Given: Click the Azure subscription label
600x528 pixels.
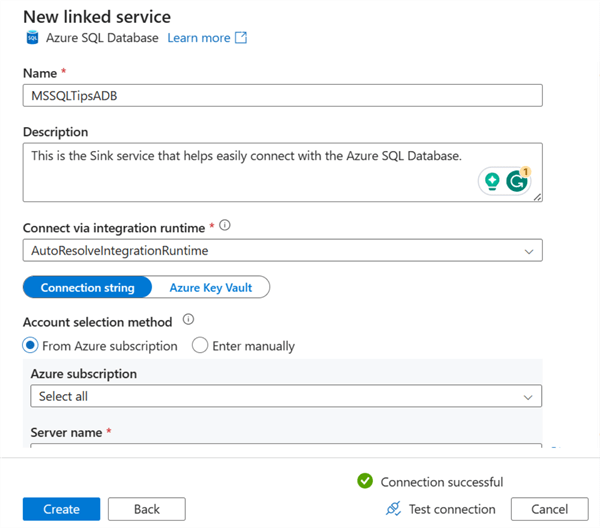Looking at the screenshot, I should pyautogui.click(x=84, y=374).
